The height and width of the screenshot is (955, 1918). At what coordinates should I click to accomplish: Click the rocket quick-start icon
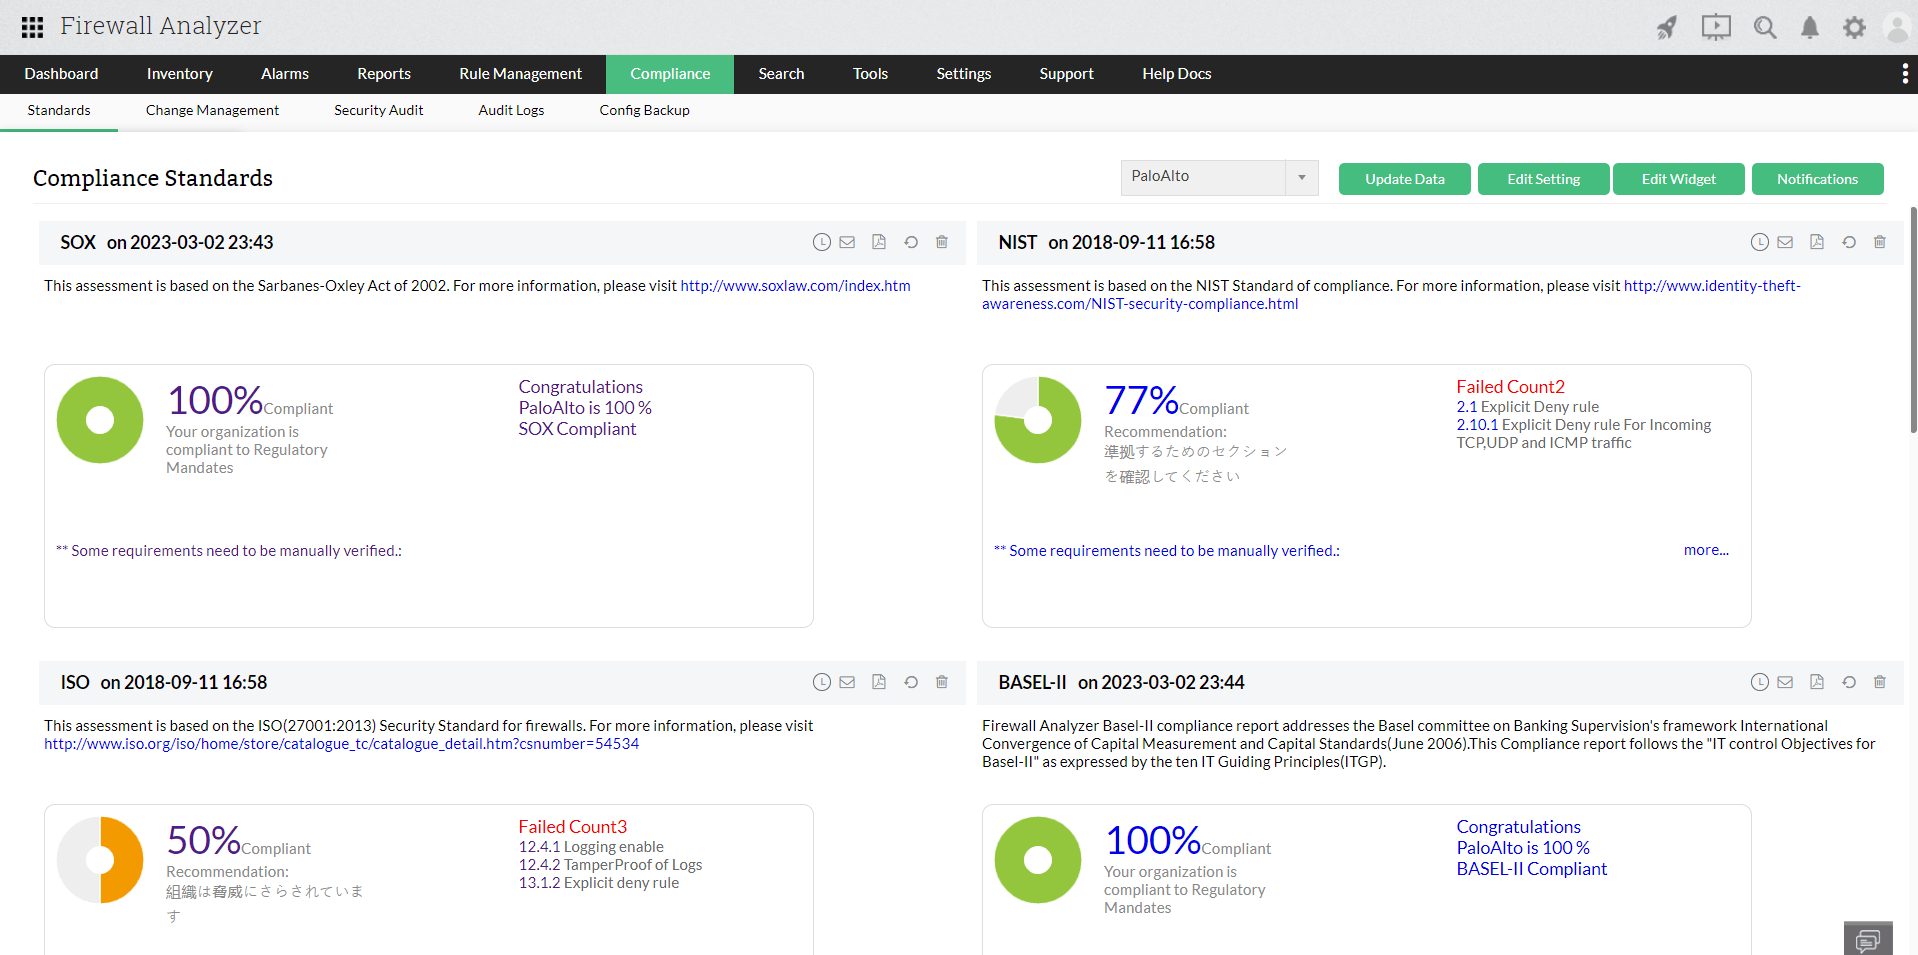(1666, 27)
